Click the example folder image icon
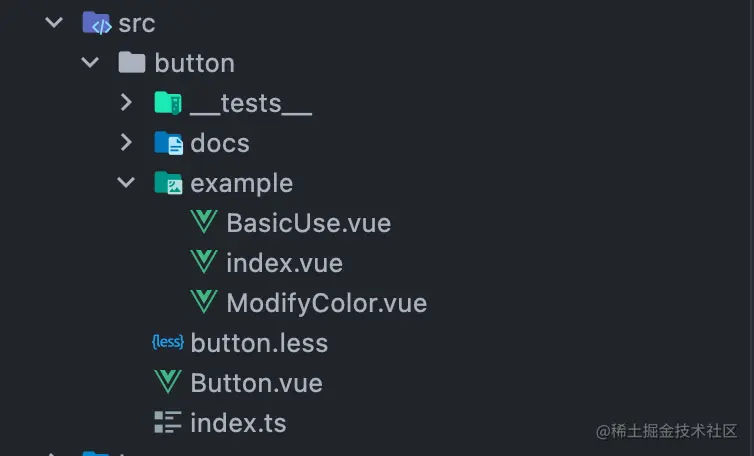Screen dimensions: 754x456 click(x=168, y=183)
